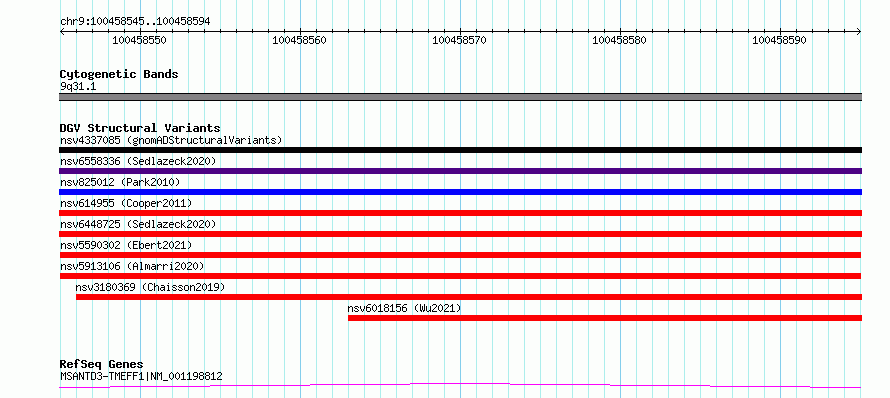
Task: Click ruler position 100458580
Action: 619,40
